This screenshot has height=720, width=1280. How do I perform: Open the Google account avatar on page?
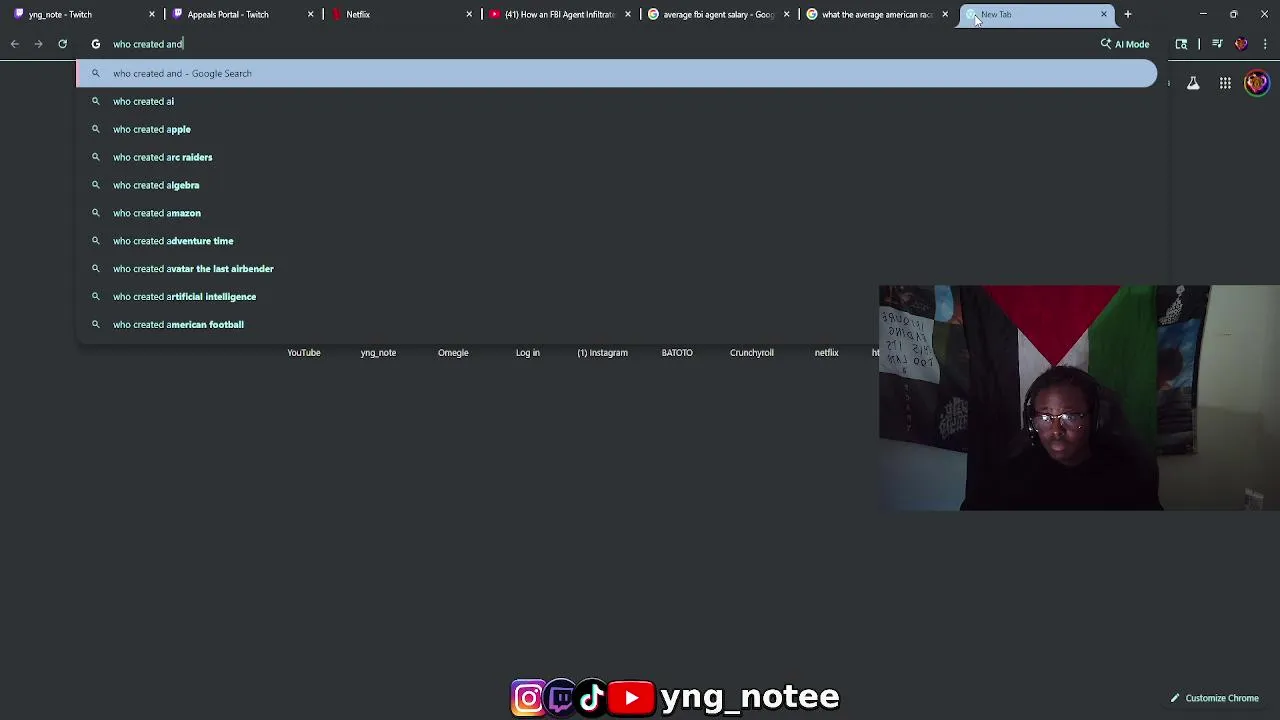pos(1256,83)
